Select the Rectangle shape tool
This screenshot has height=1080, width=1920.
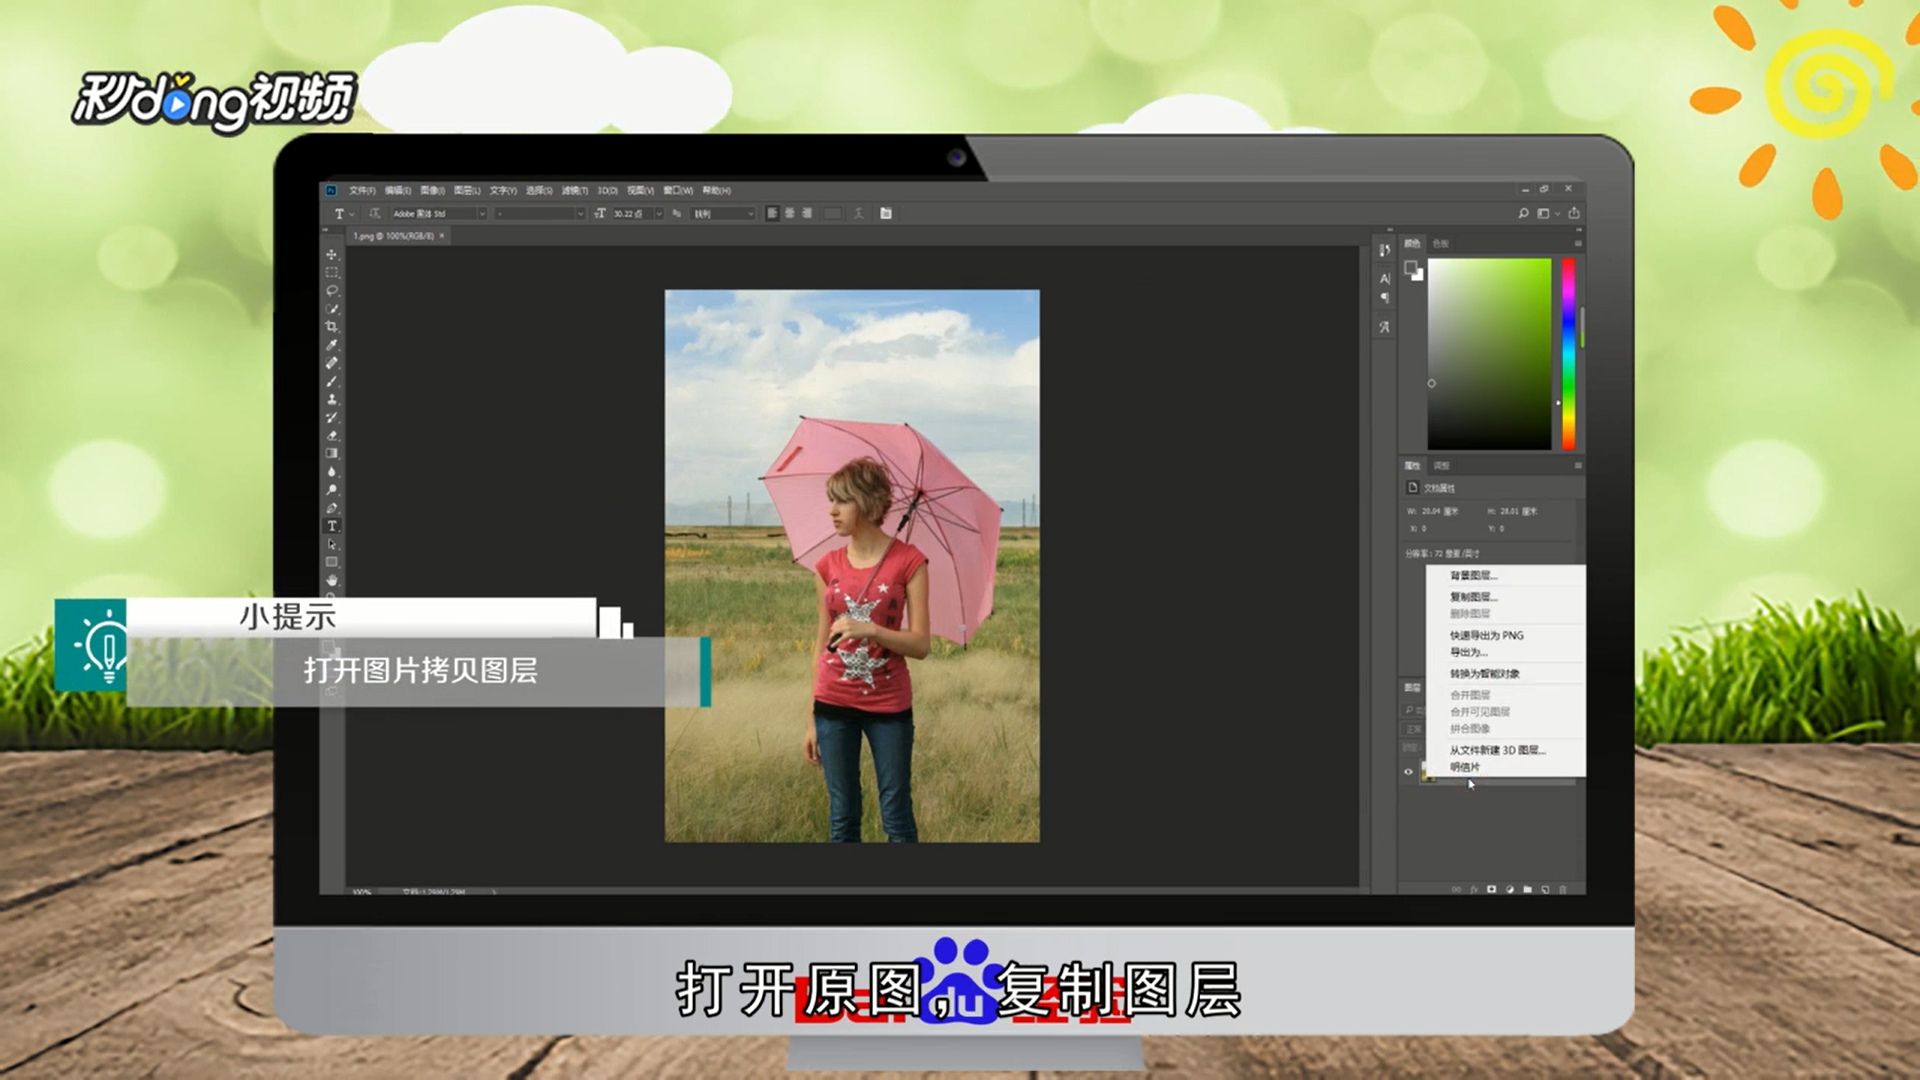[332, 562]
